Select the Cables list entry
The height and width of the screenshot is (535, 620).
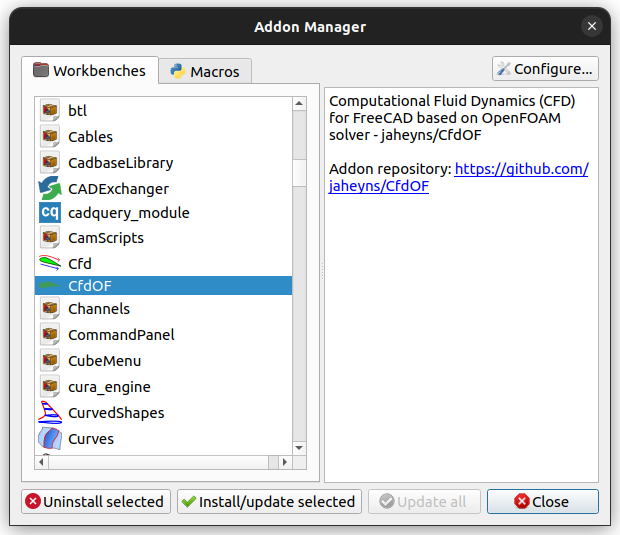click(163, 136)
